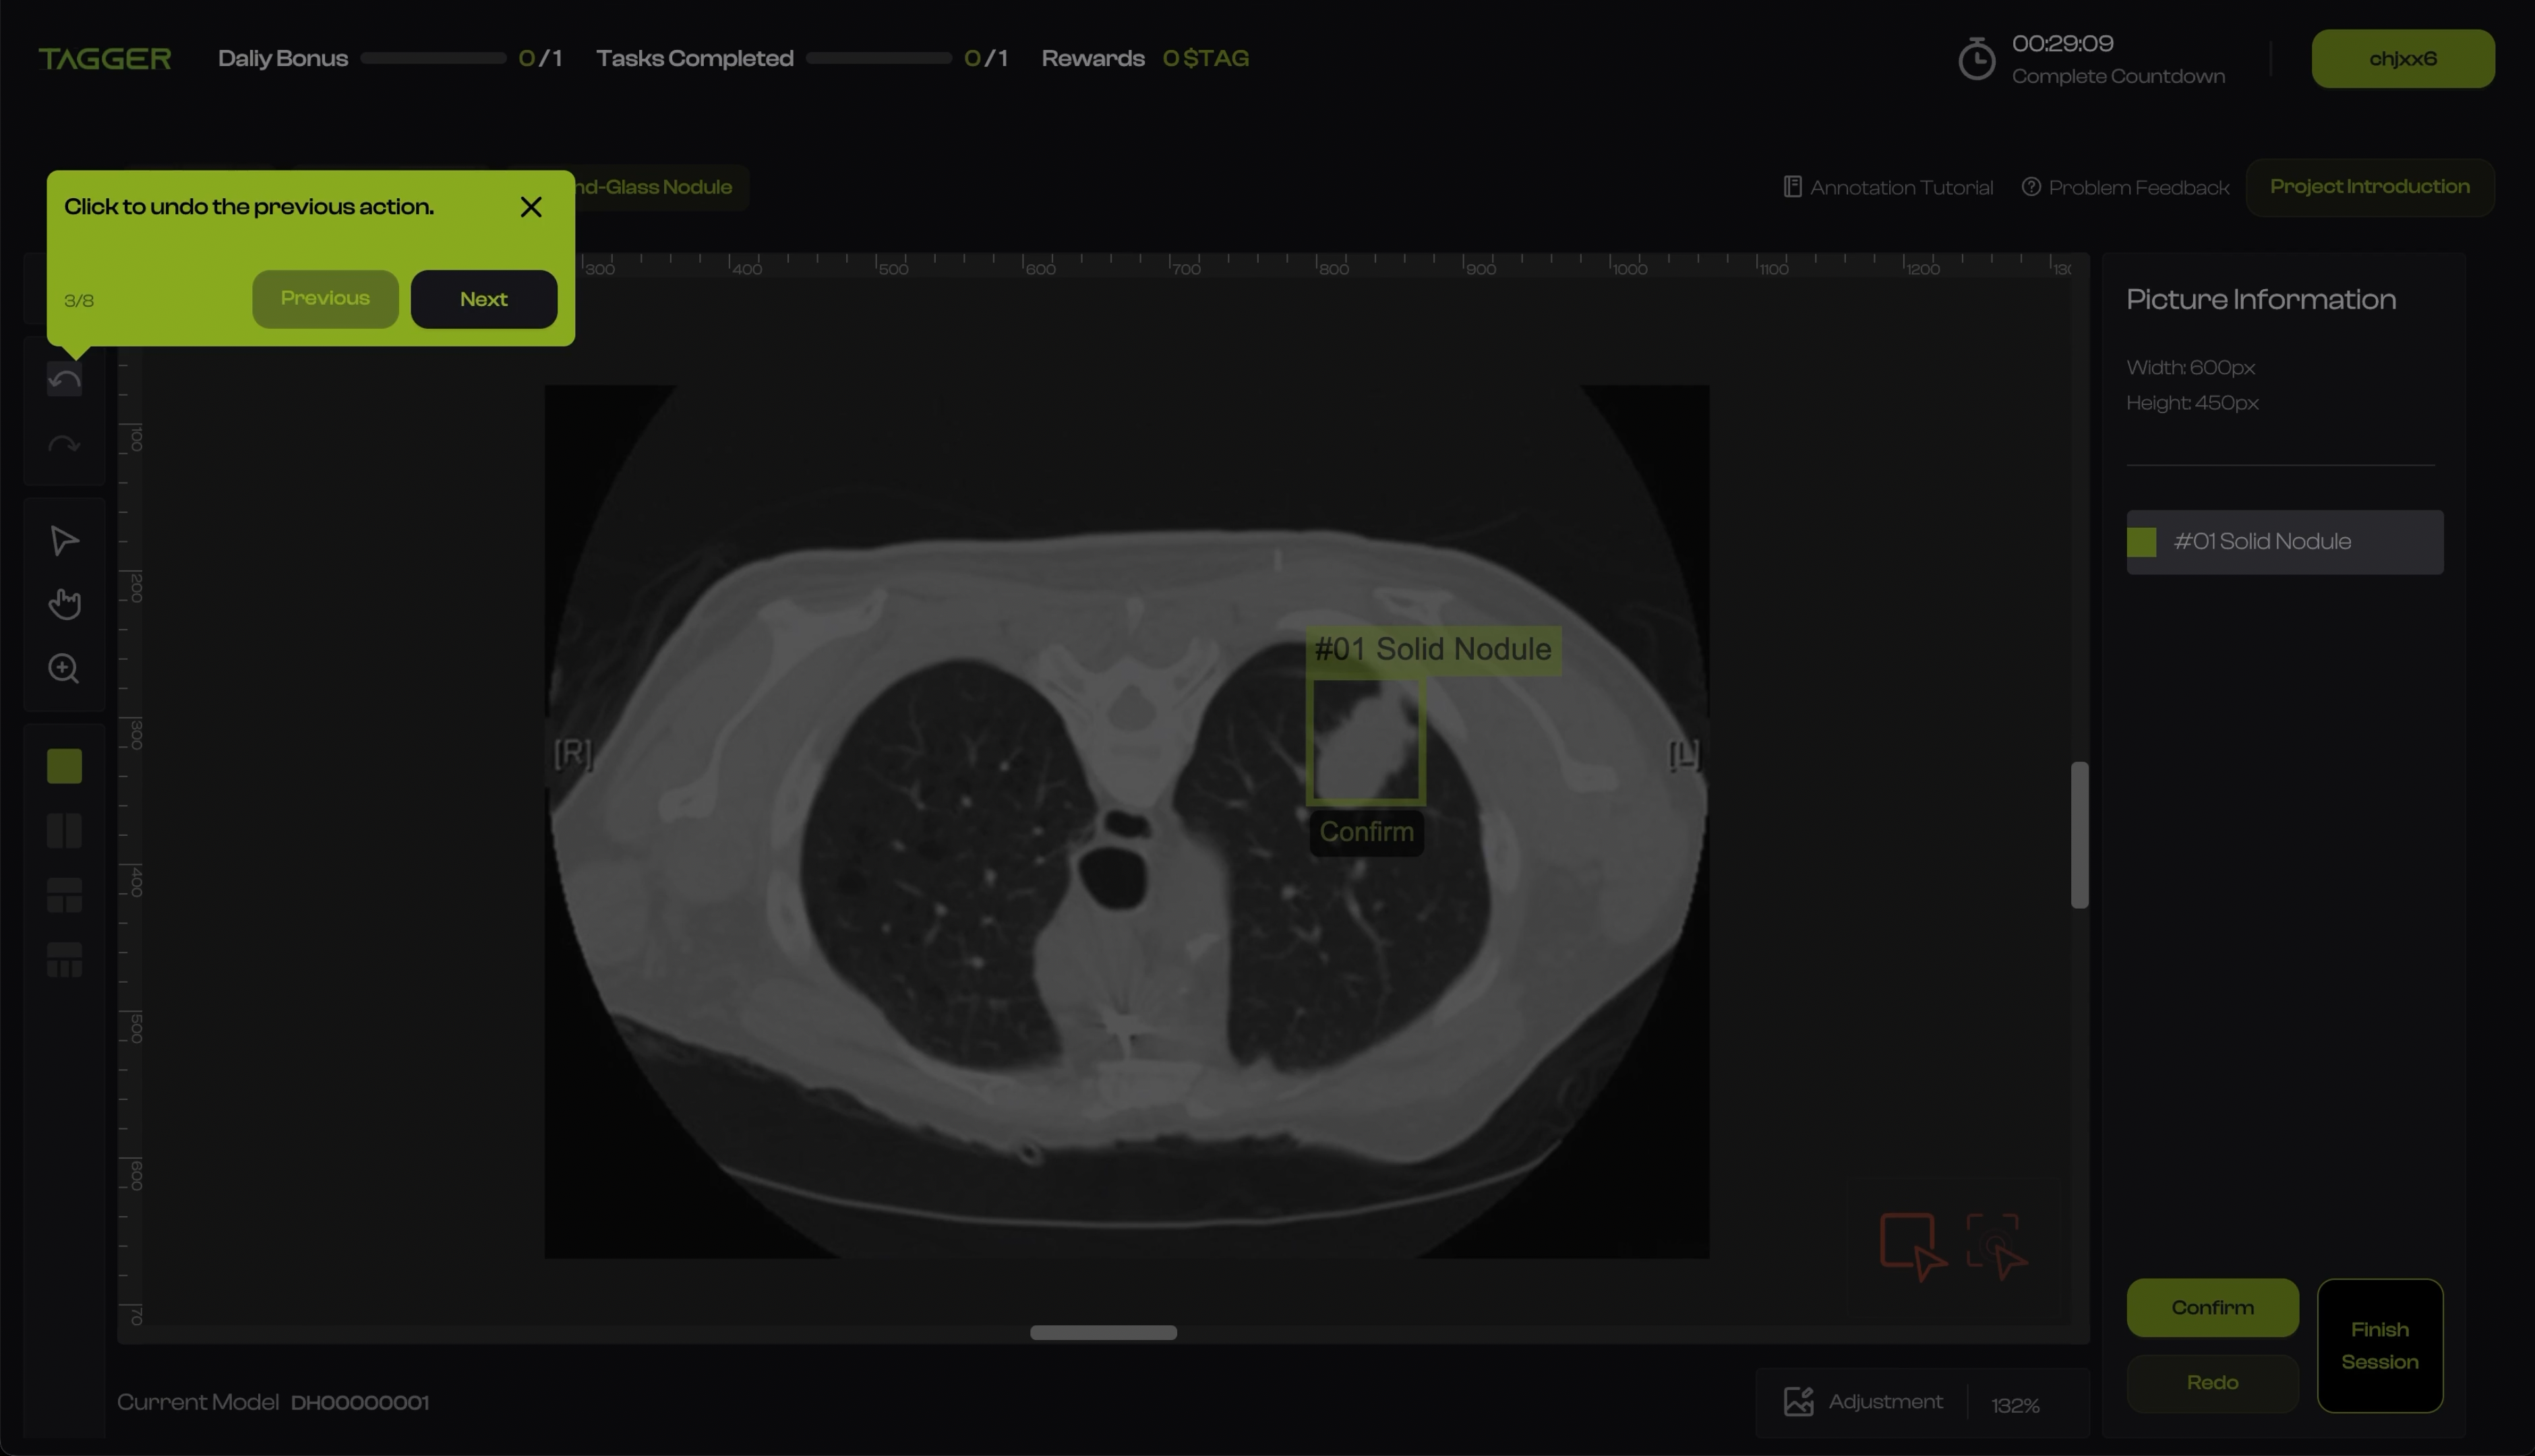The height and width of the screenshot is (1456, 2535).
Task: Click Next in the tutorial popup
Action: click(484, 299)
